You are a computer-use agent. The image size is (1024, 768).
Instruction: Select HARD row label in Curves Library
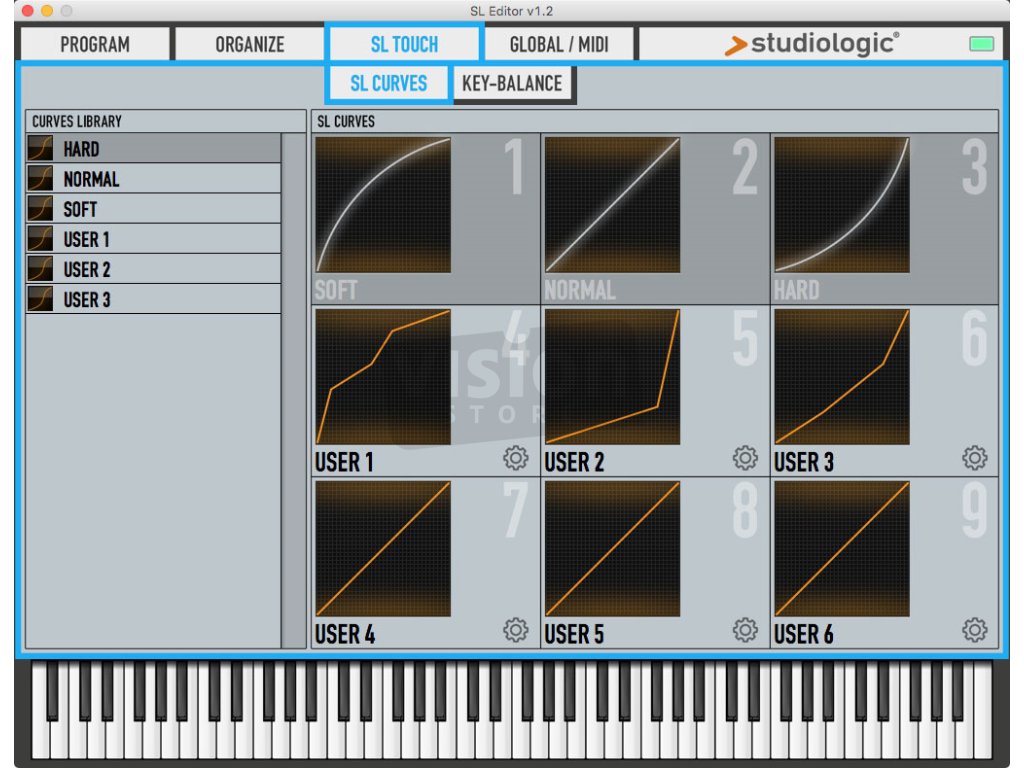(82, 149)
